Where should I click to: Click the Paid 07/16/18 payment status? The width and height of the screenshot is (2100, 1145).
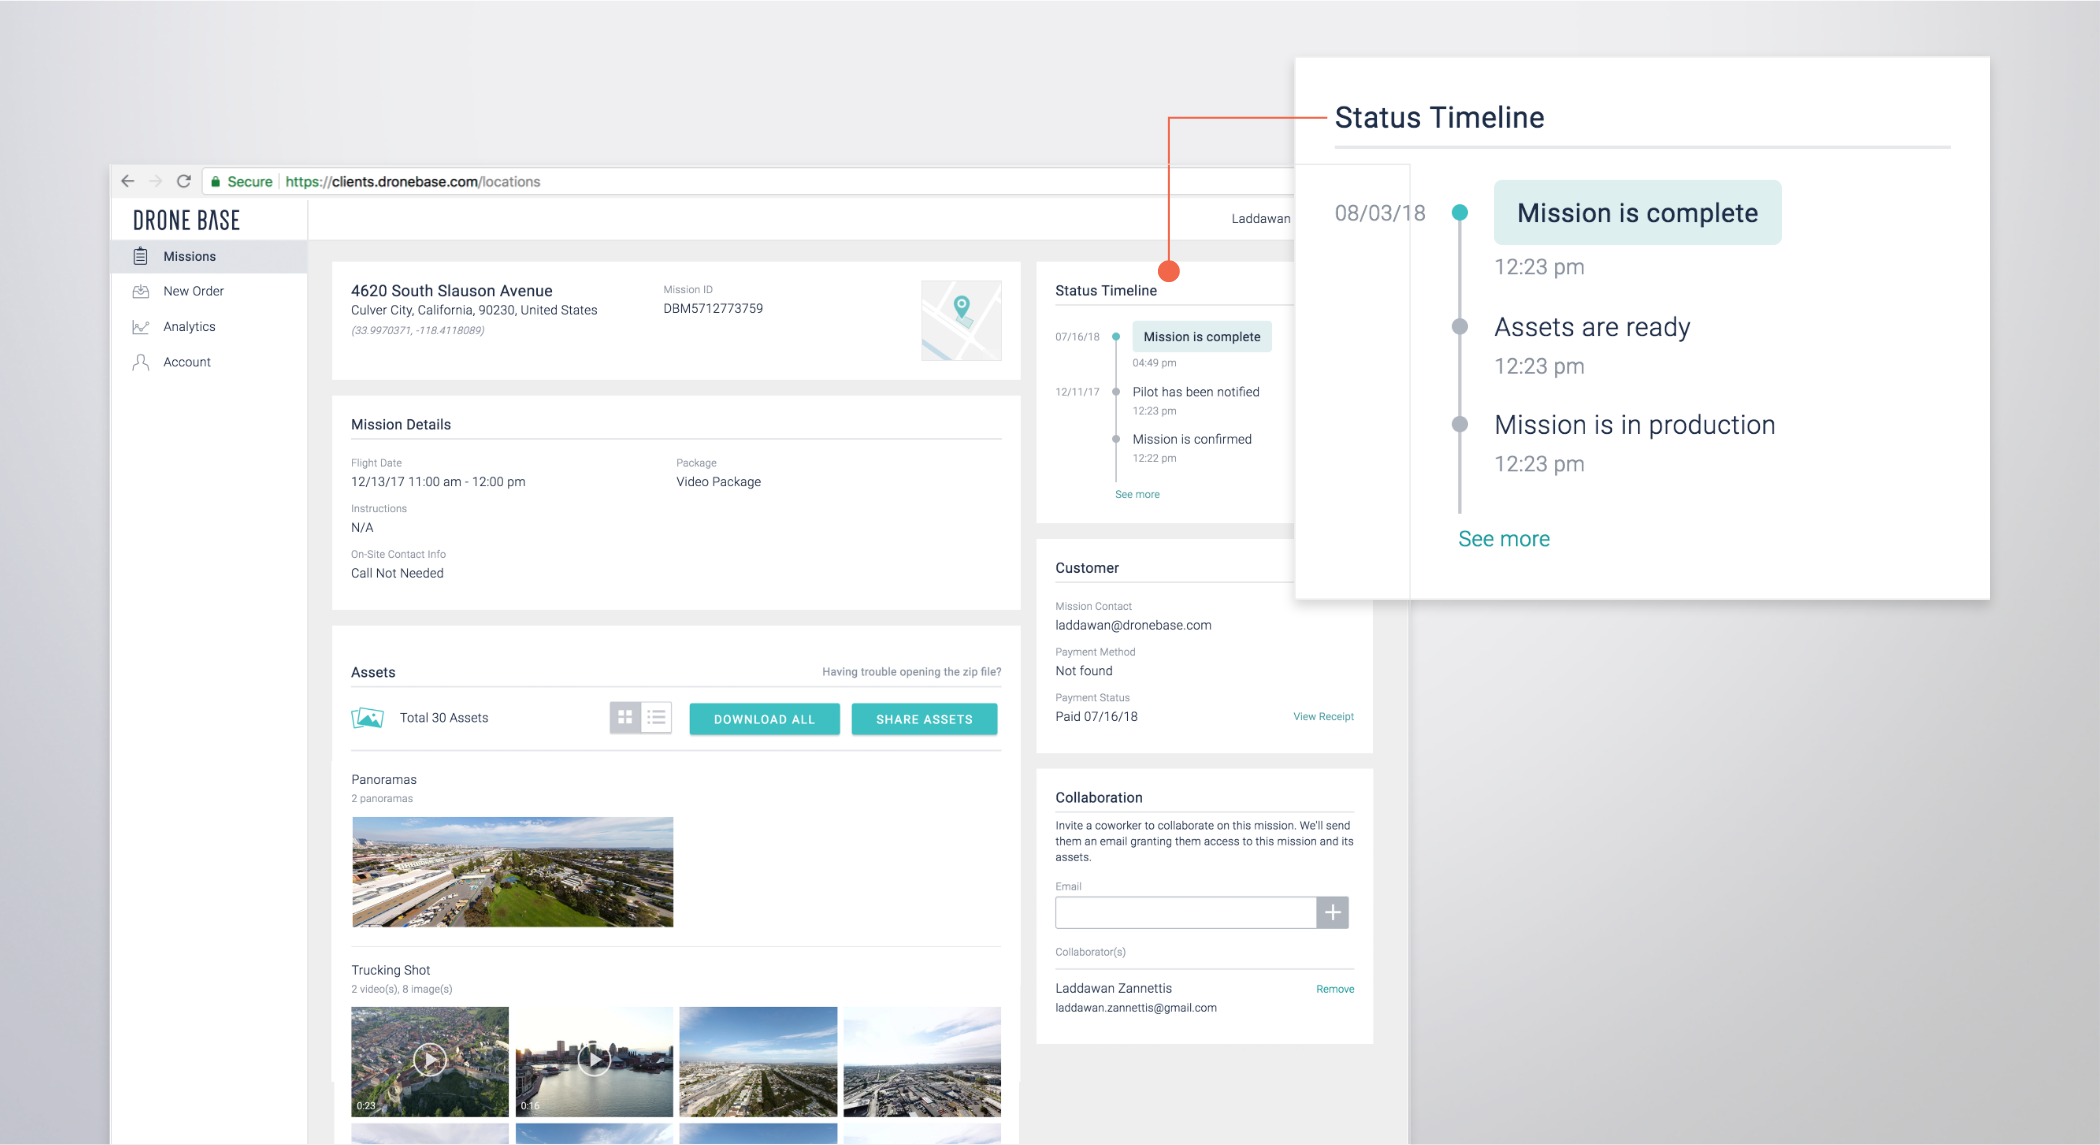pos(1097,717)
